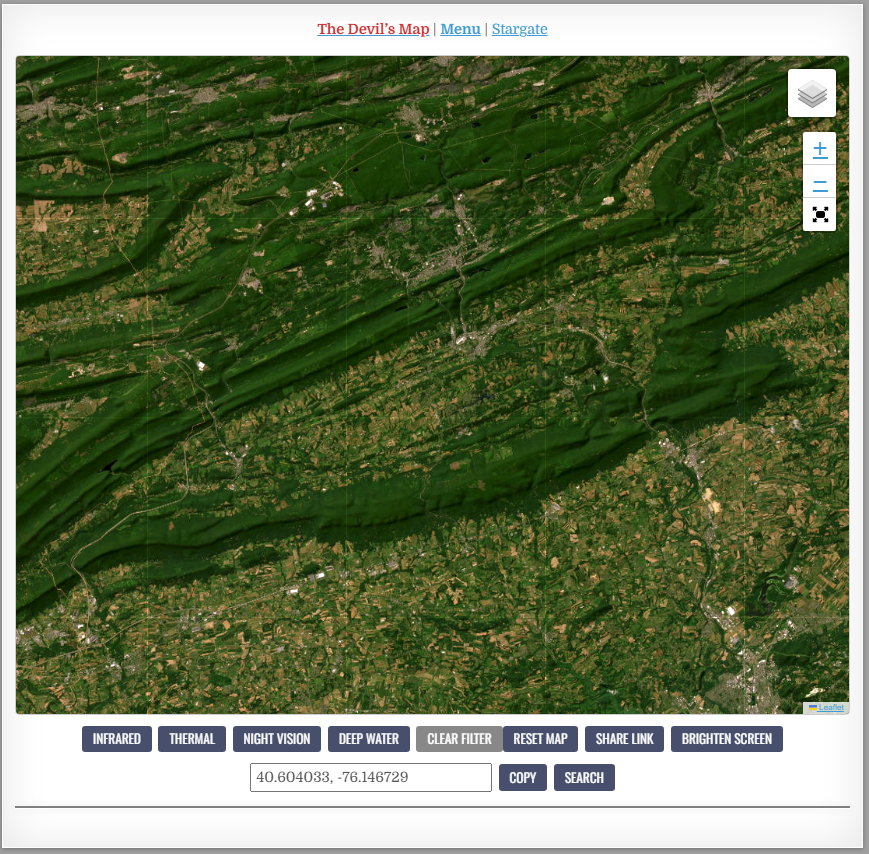Activate the Night Vision filter
Screen dimensions: 869x854
click(x=277, y=739)
